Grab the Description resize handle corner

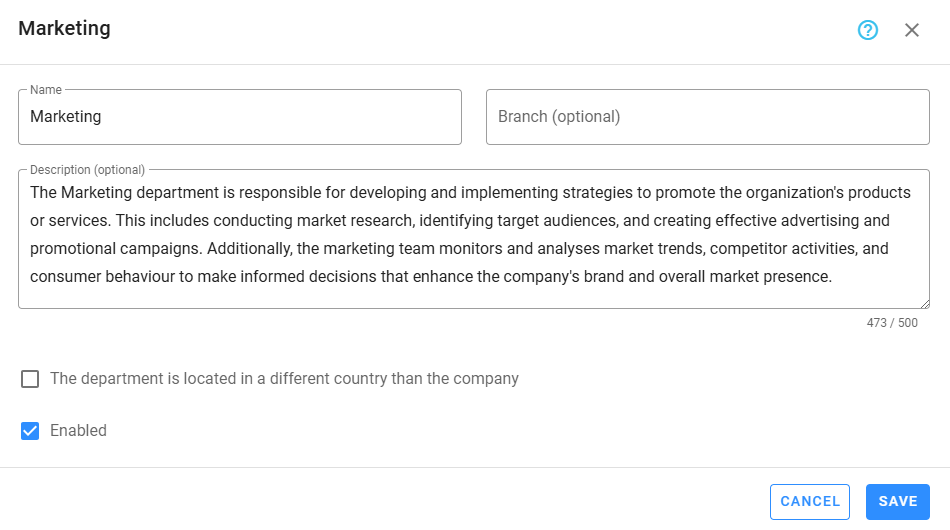pos(924,303)
